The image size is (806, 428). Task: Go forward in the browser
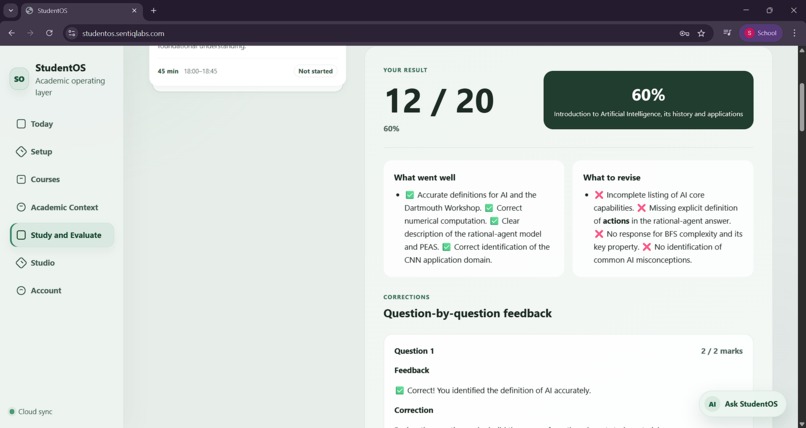(x=30, y=33)
